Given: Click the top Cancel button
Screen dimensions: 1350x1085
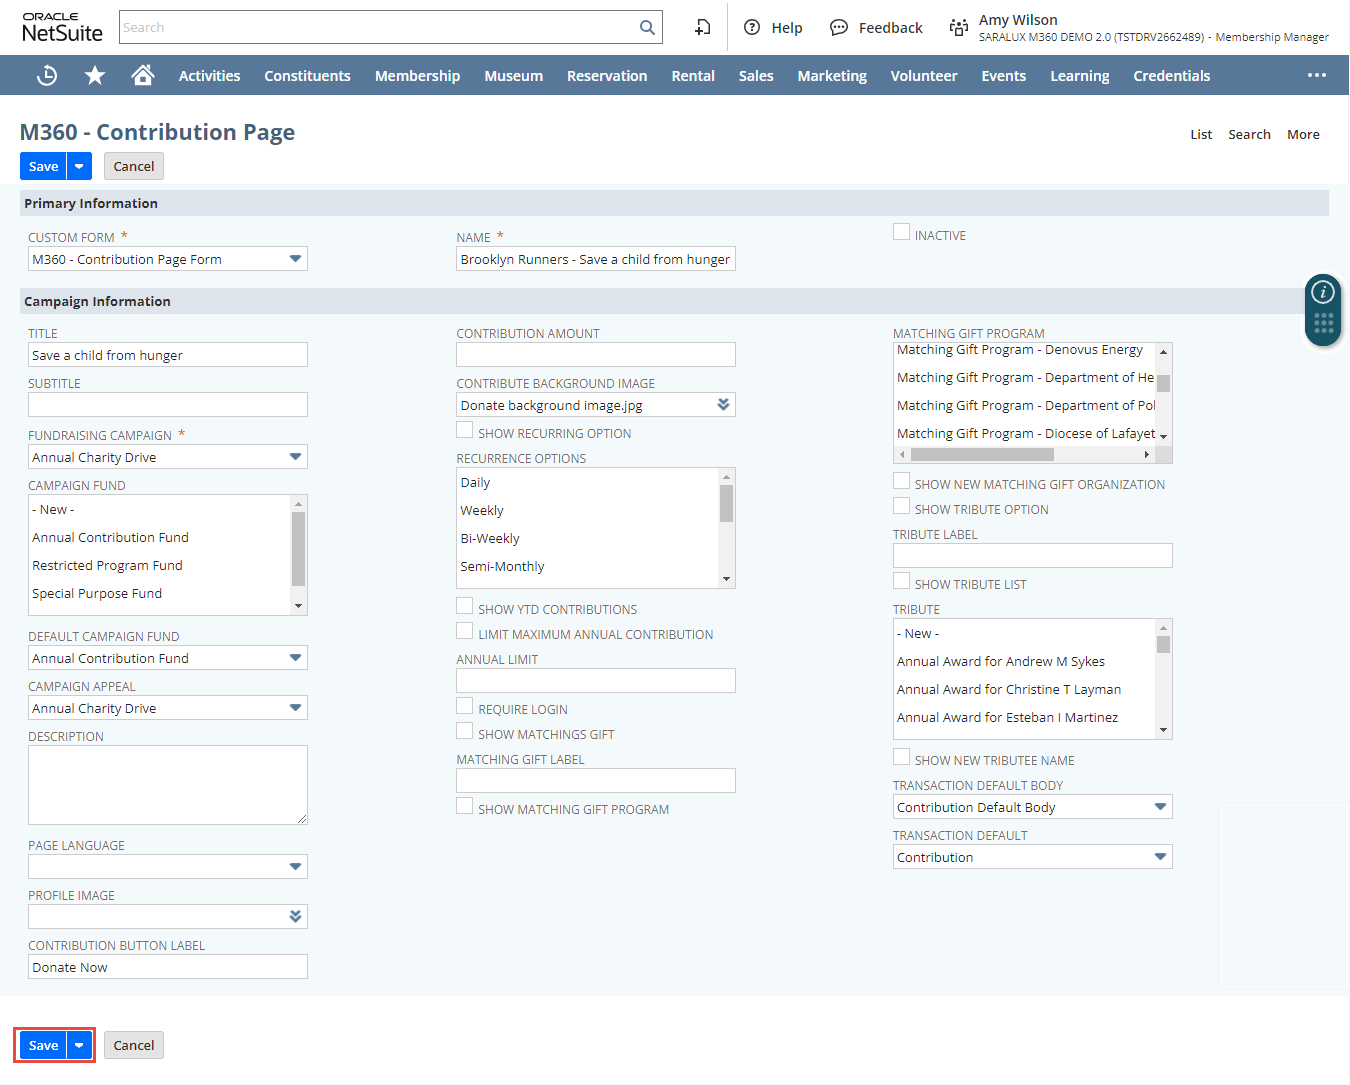Looking at the screenshot, I should point(134,167).
